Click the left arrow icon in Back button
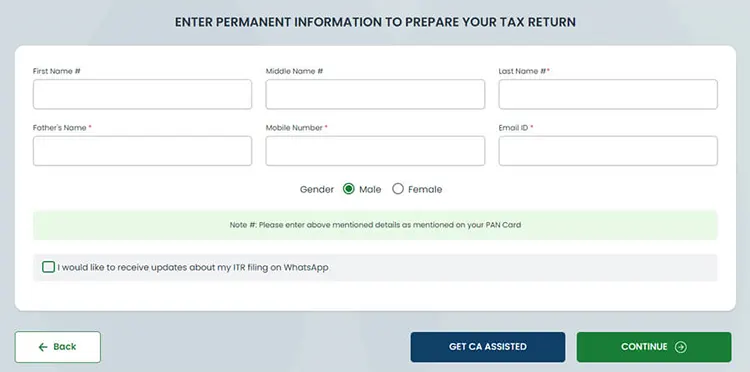Screen dimensions: 750x372 point(43,347)
